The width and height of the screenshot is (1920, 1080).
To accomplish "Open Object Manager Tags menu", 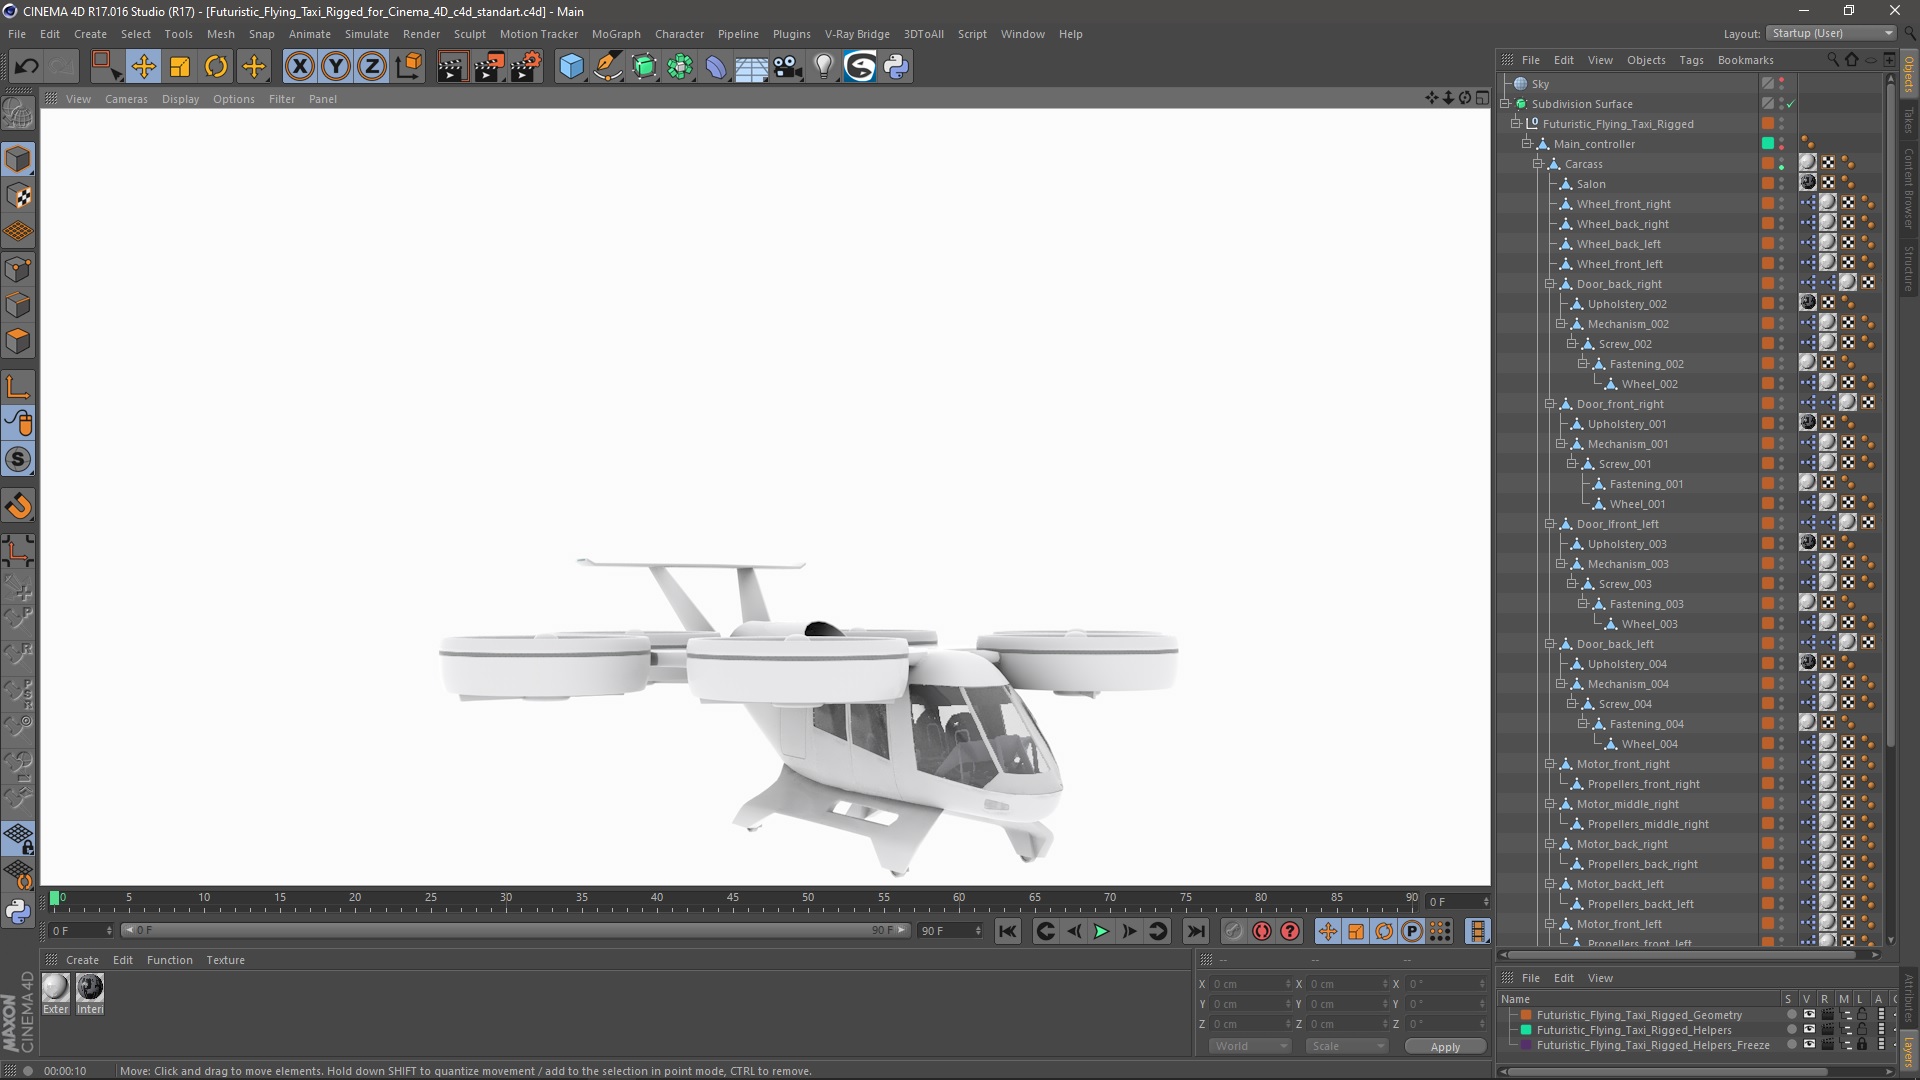I will (x=1691, y=60).
